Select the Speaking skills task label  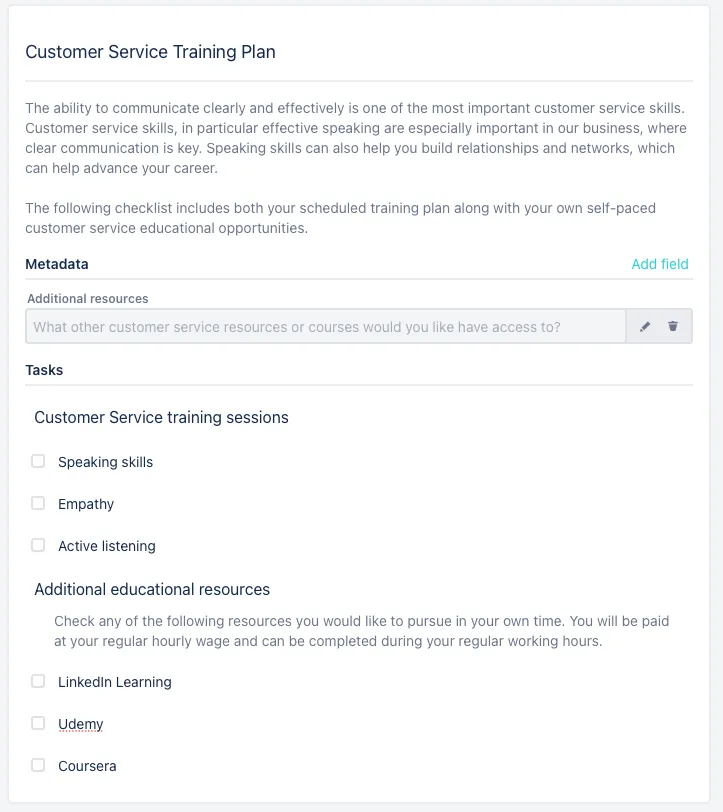[x=105, y=461]
